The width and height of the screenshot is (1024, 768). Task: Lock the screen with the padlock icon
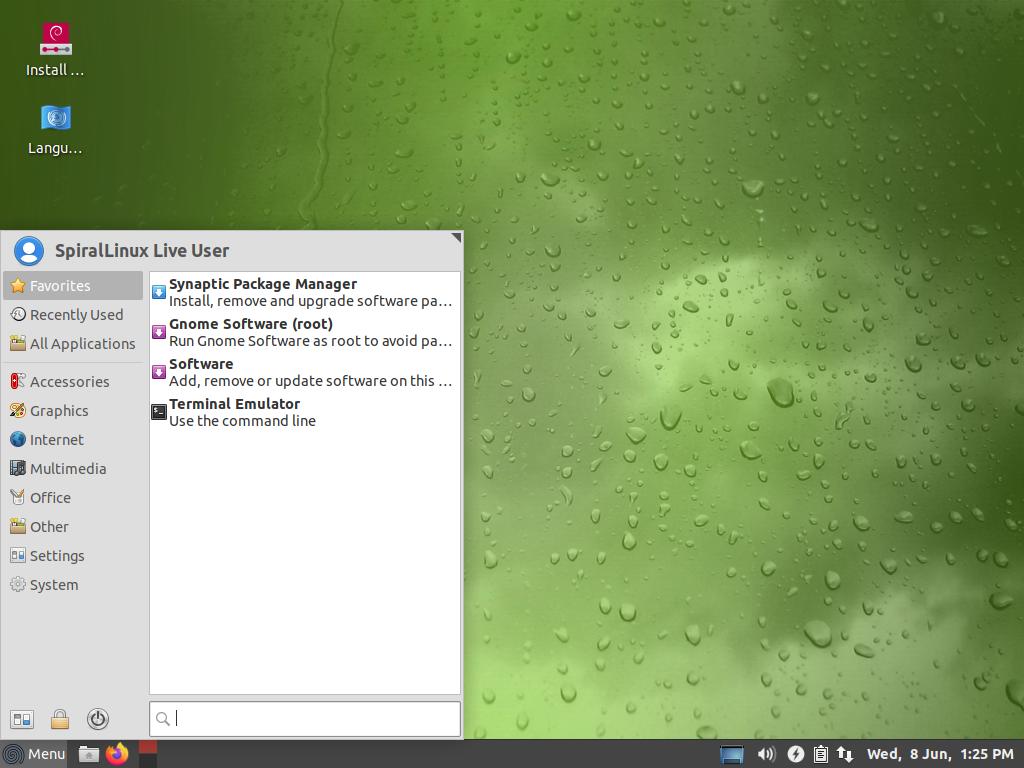point(59,720)
